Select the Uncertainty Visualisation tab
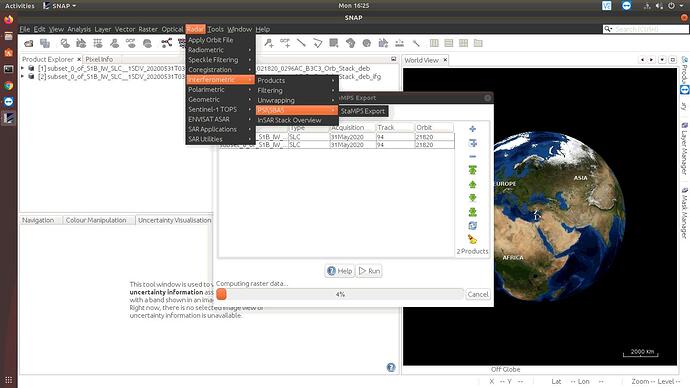Image resolution: width=690 pixels, height=388 pixels. pyautogui.click(x=174, y=220)
